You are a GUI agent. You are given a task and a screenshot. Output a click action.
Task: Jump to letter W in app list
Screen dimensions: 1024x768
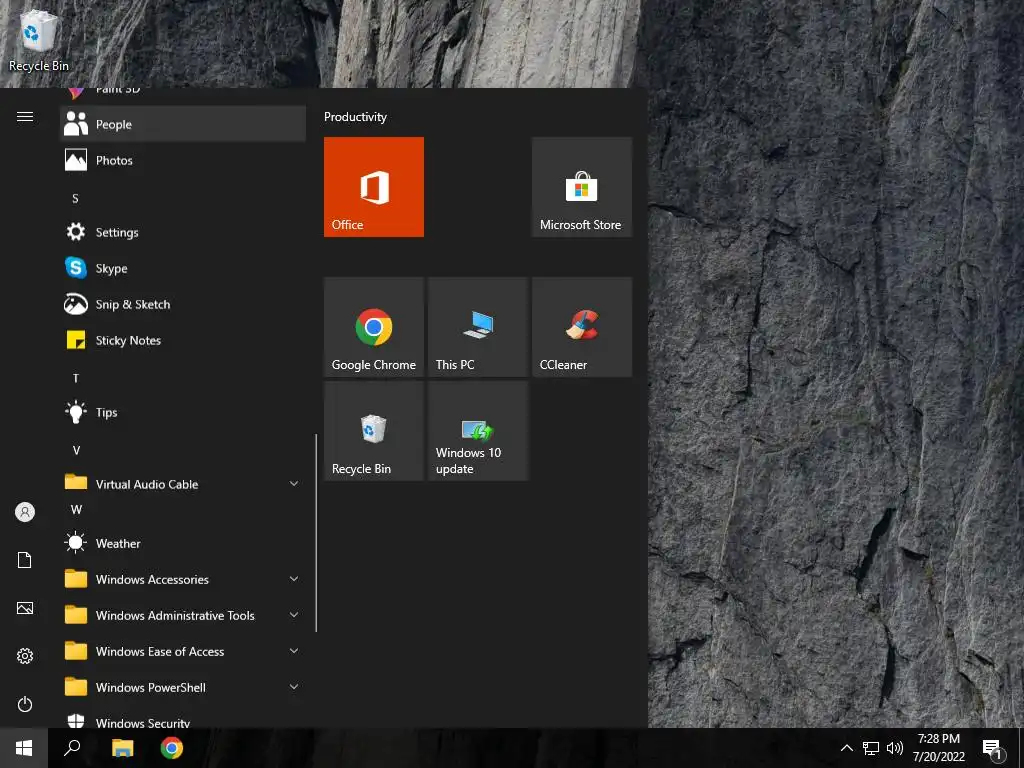(x=76, y=509)
